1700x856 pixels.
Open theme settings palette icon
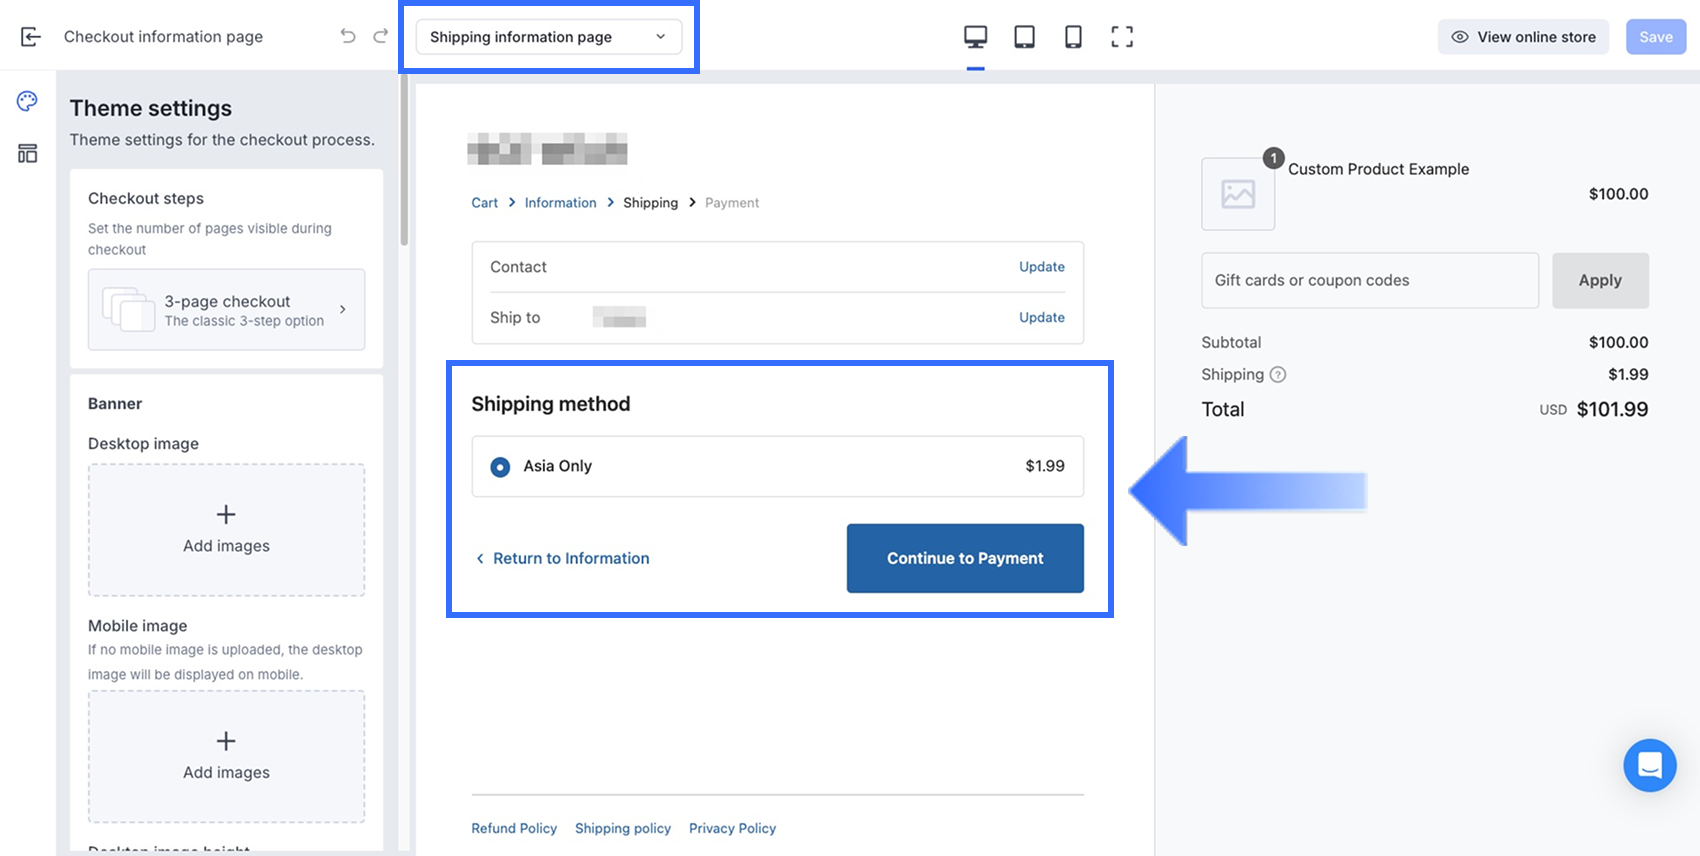tap(28, 101)
